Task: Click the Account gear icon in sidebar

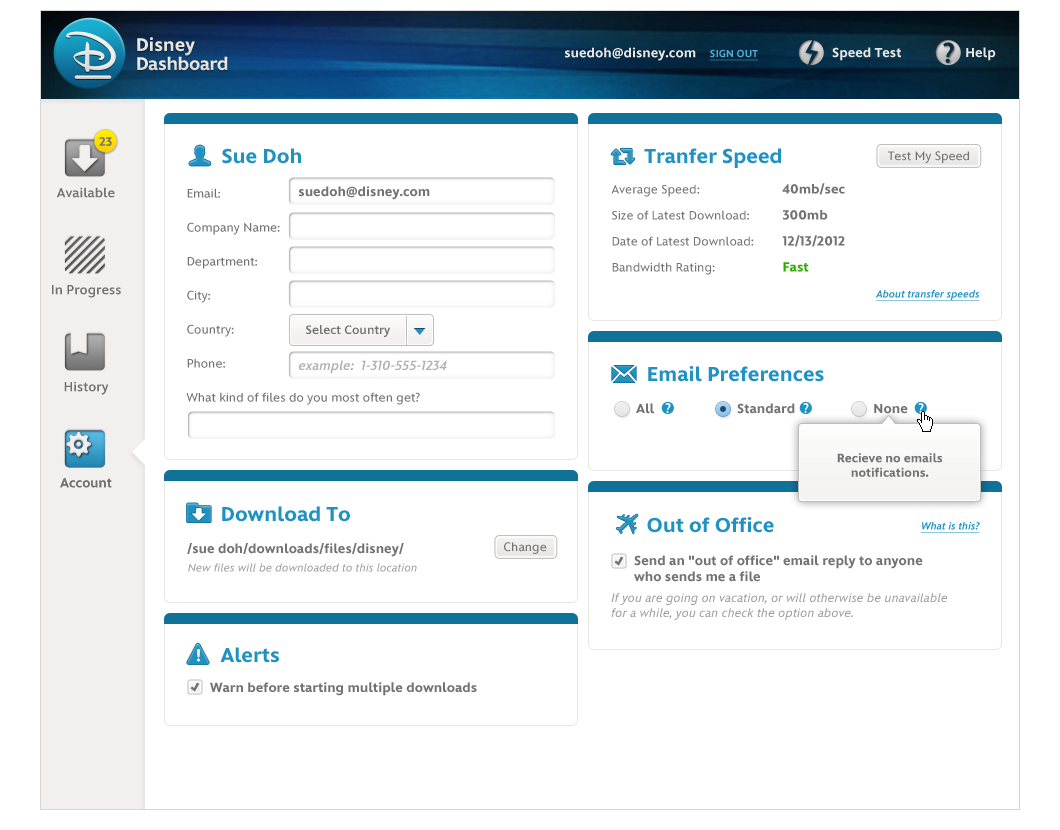Action: (84, 448)
